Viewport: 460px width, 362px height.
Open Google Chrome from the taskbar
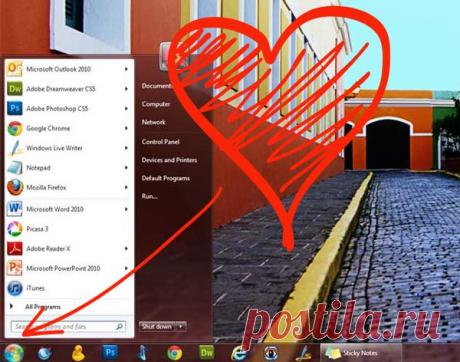[175, 353]
